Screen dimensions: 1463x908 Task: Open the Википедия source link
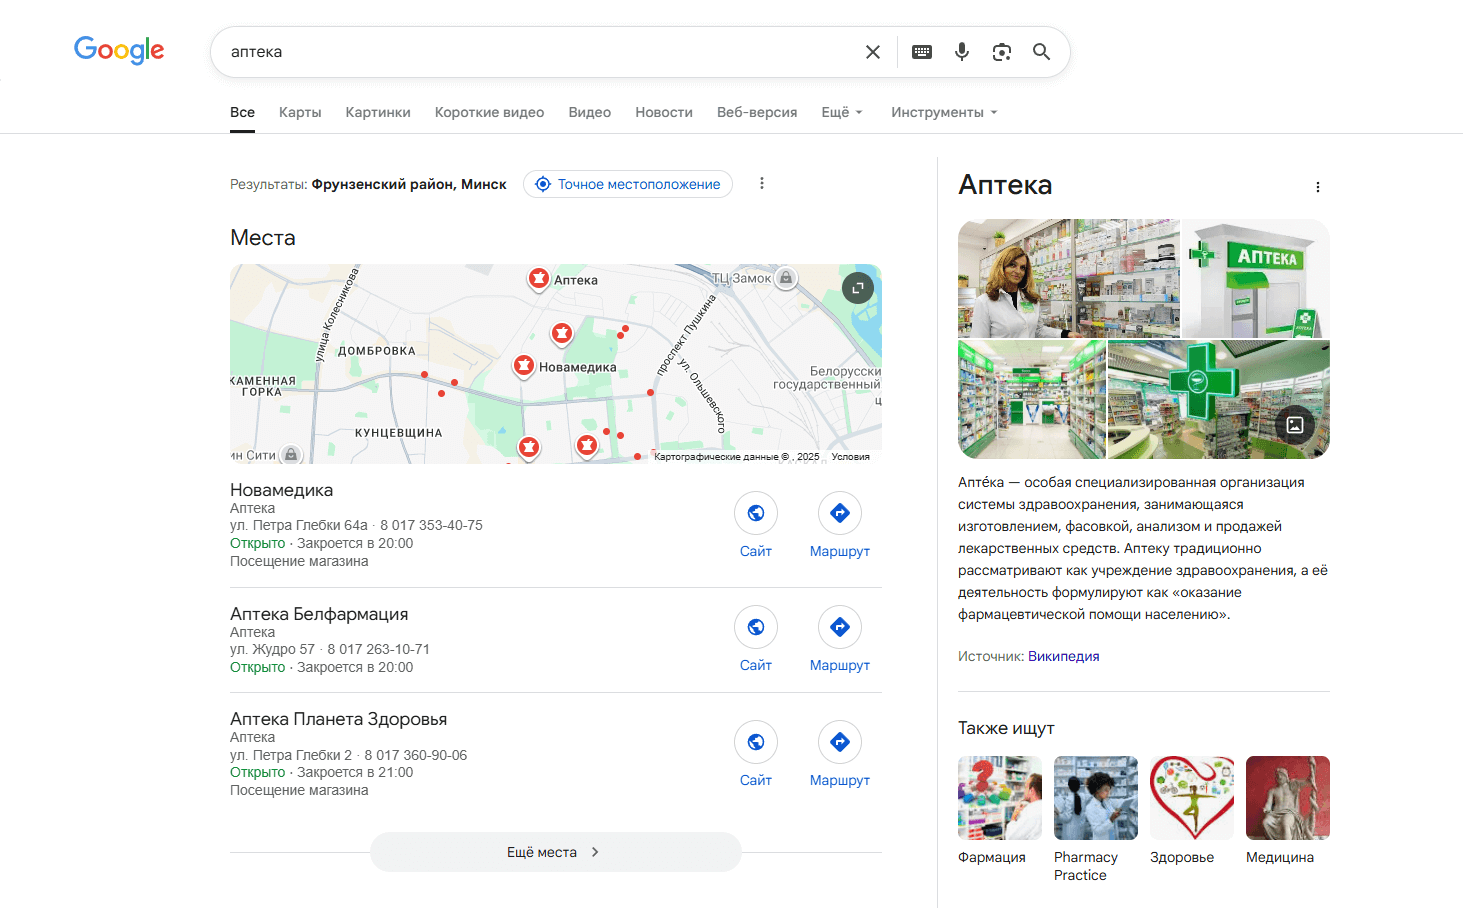coord(1064,656)
